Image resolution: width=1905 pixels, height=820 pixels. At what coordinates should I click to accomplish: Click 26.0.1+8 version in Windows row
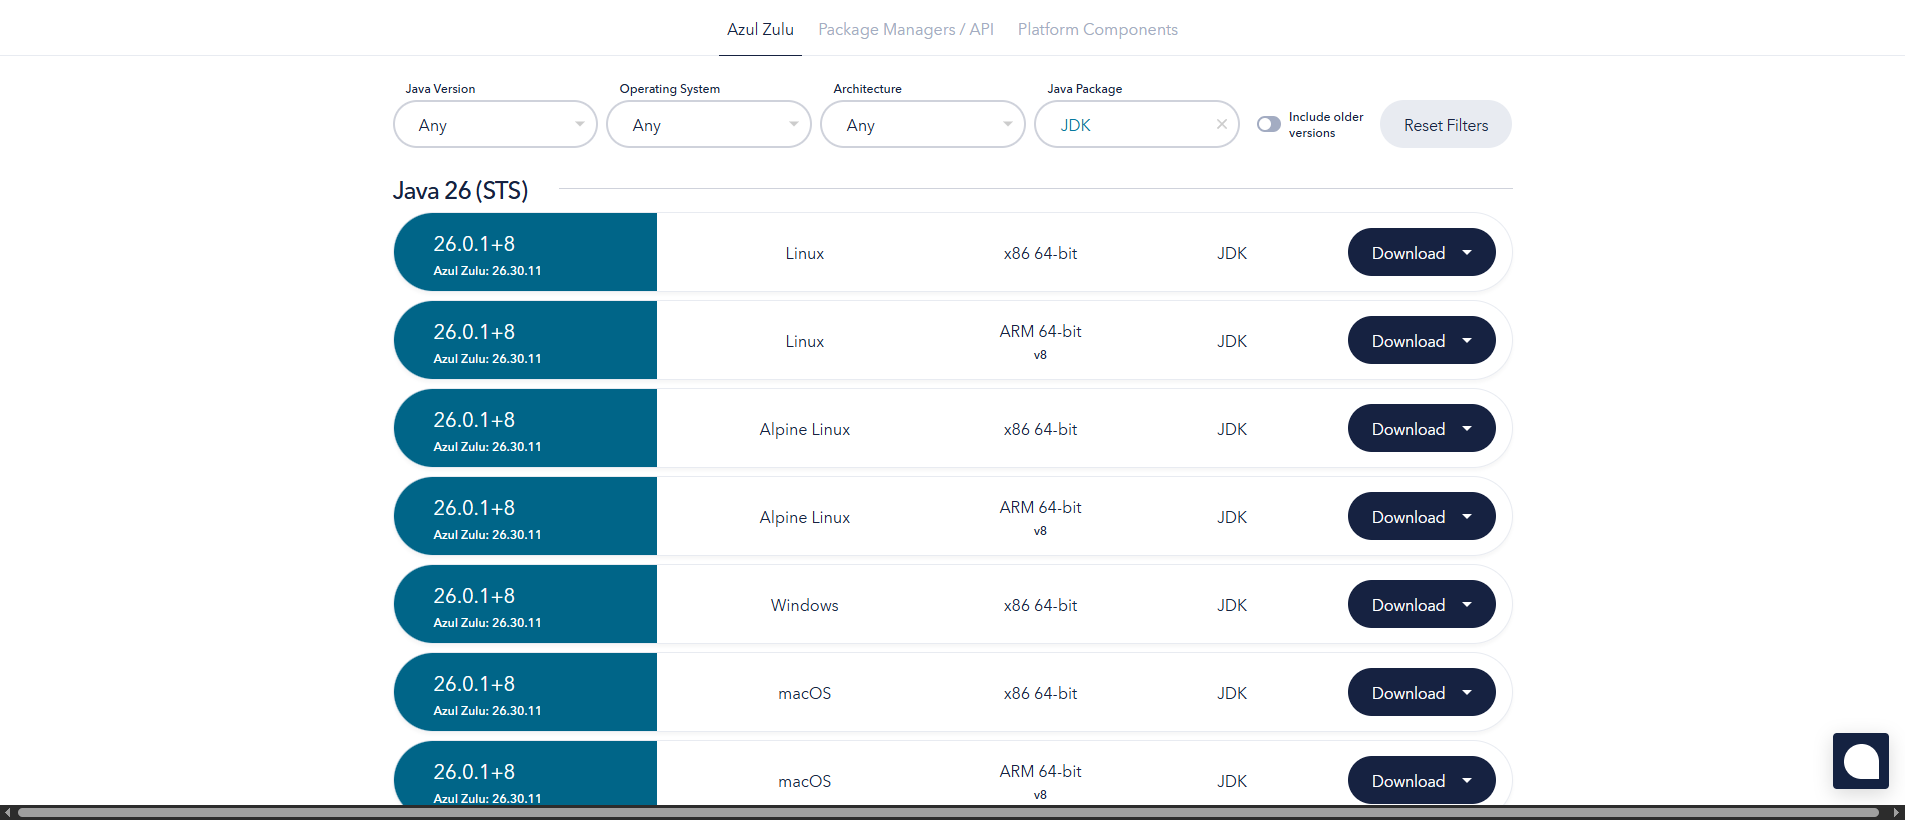(474, 596)
